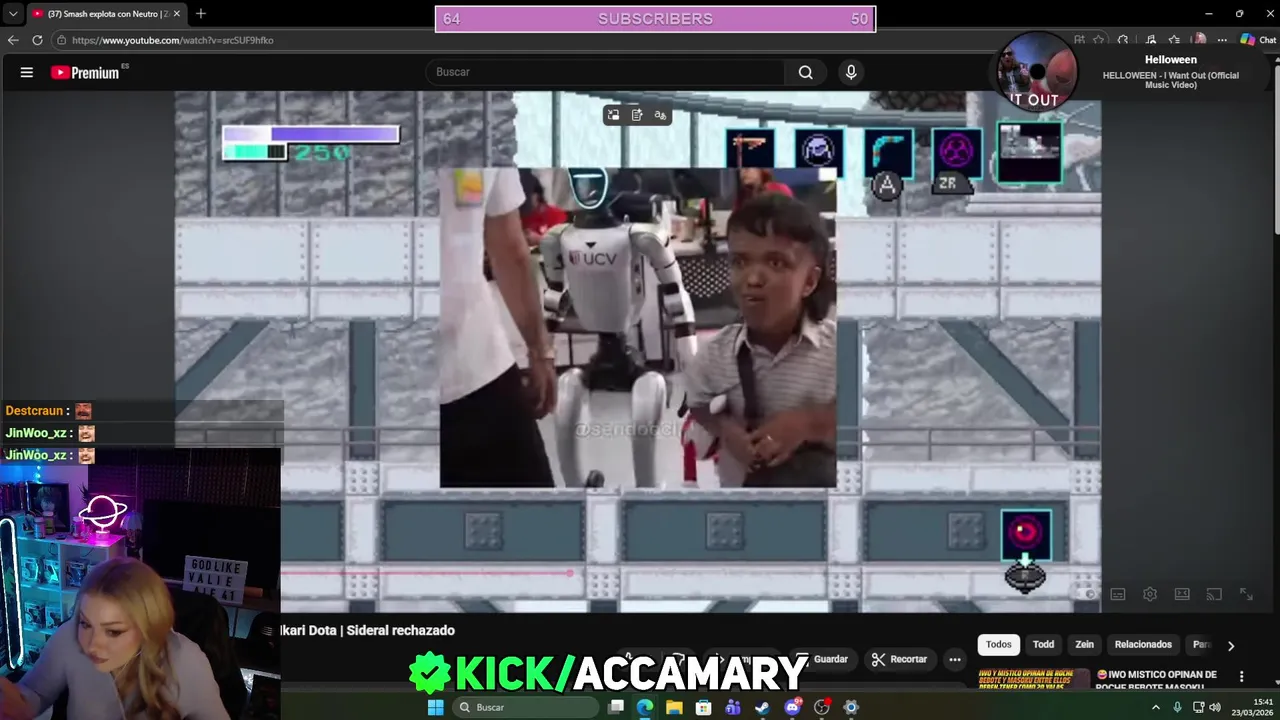Open the browser profile avatar
Viewport: 1280px width, 720px height.
coord(1199,40)
